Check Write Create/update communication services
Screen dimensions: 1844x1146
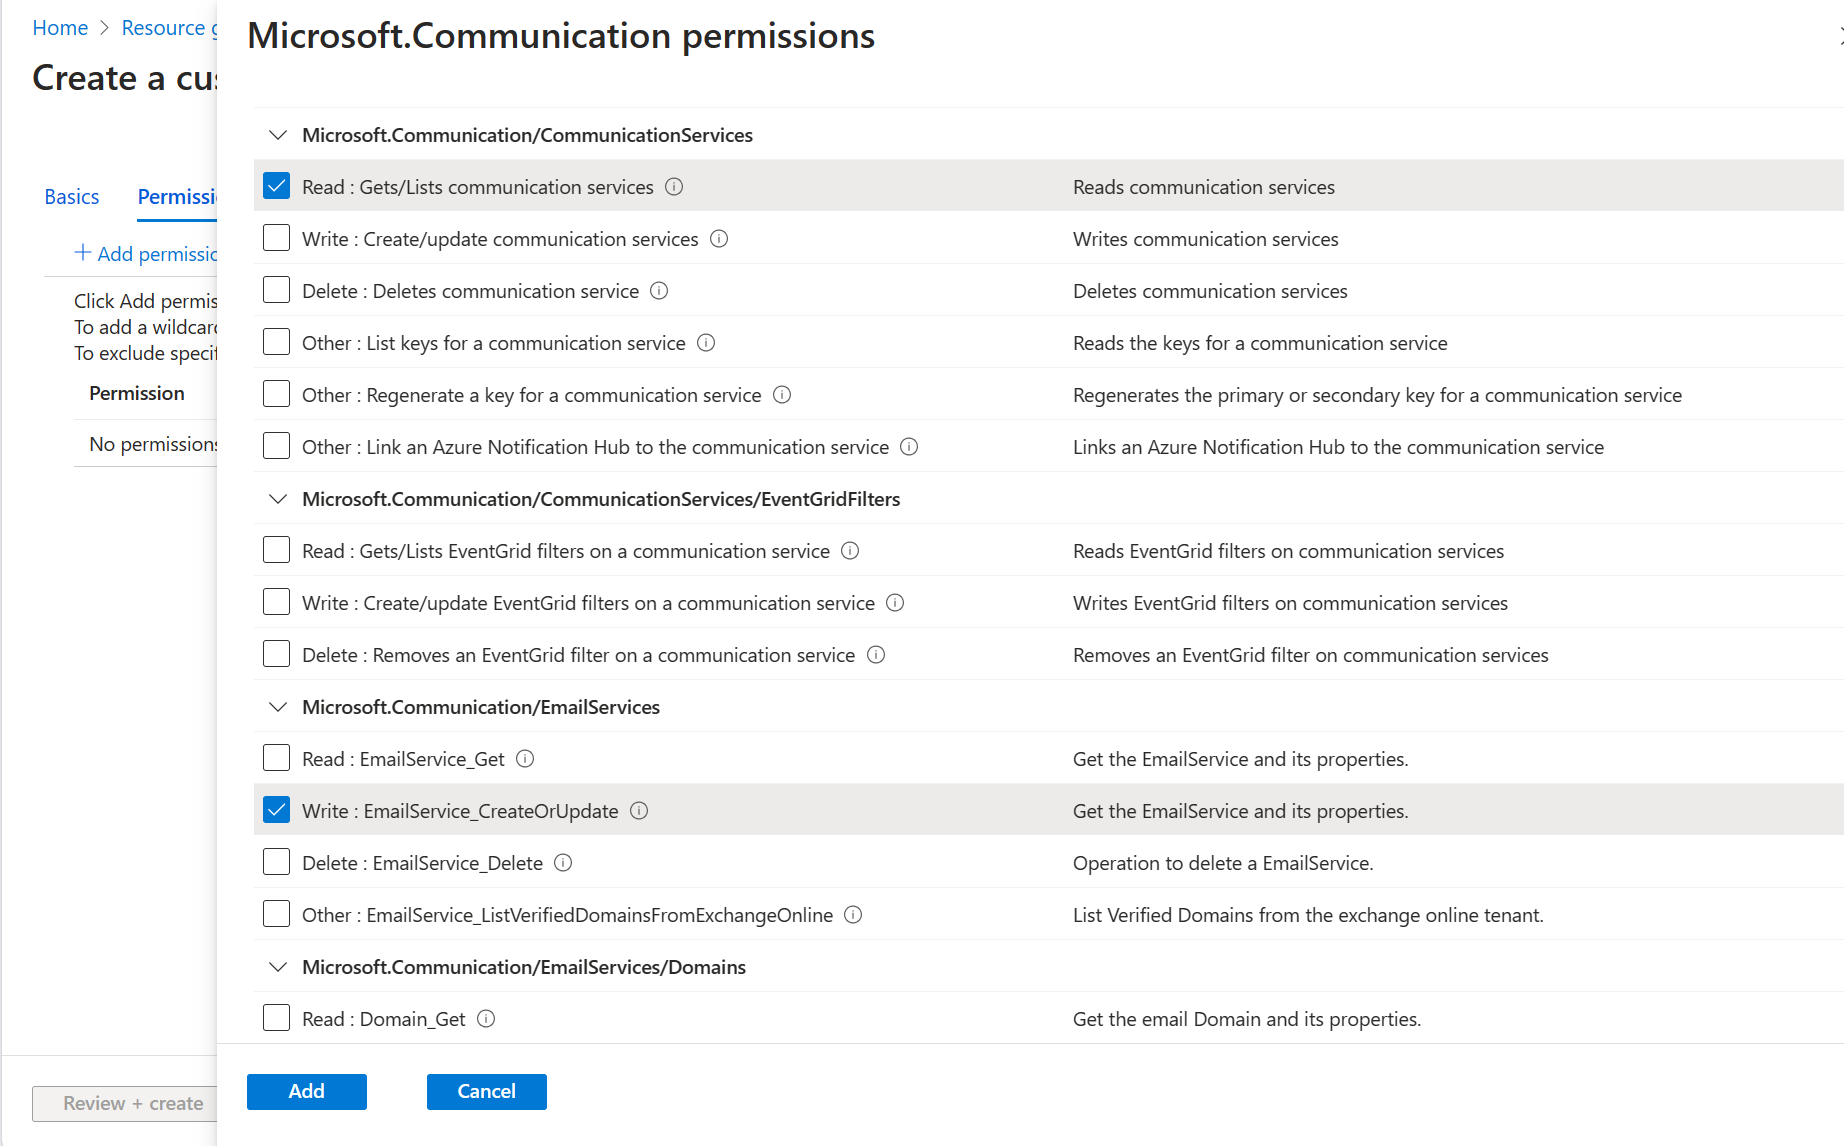click(276, 238)
